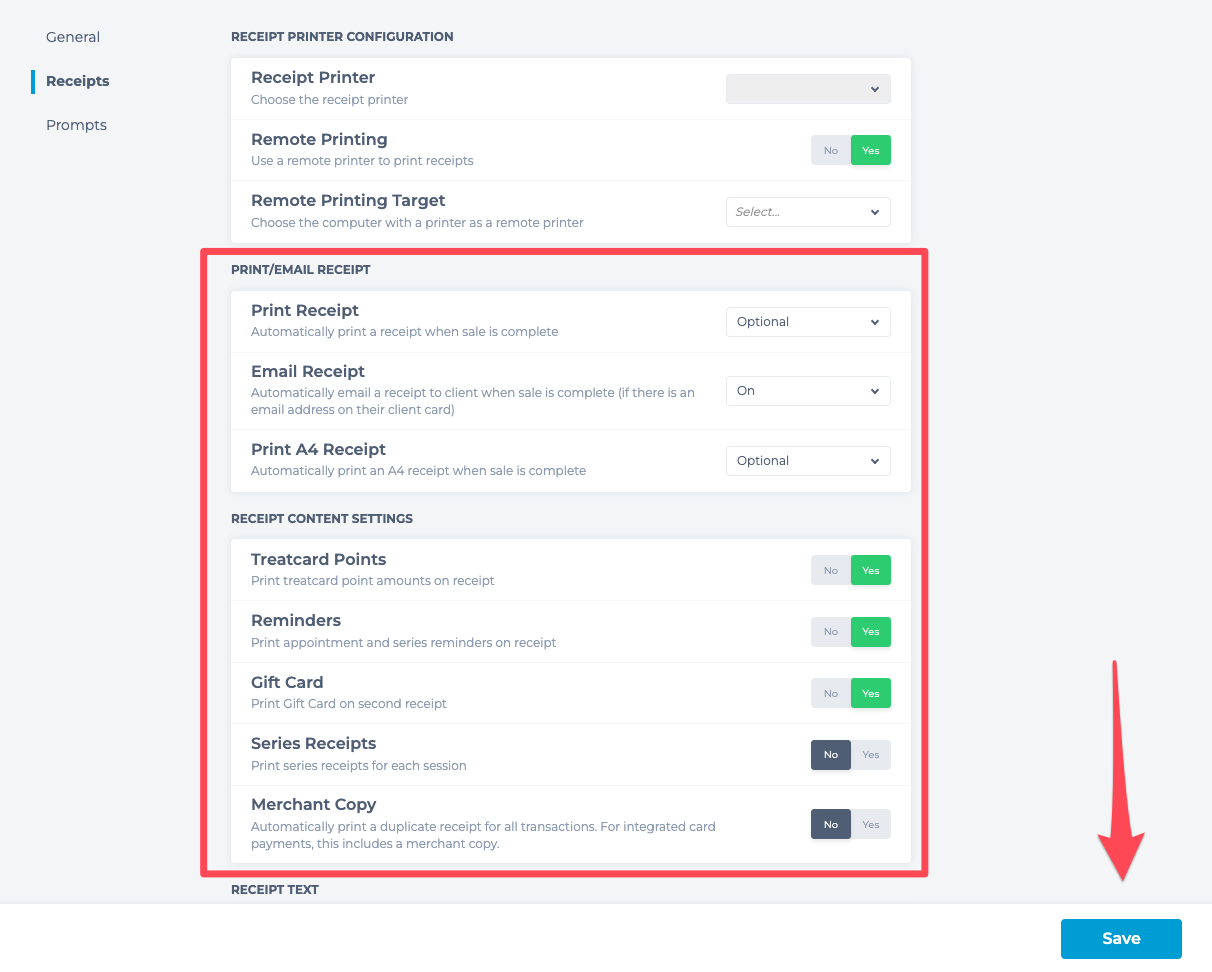Image resolution: width=1212 pixels, height=972 pixels.
Task: Click the No option for Series Receipts
Action: pos(830,755)
